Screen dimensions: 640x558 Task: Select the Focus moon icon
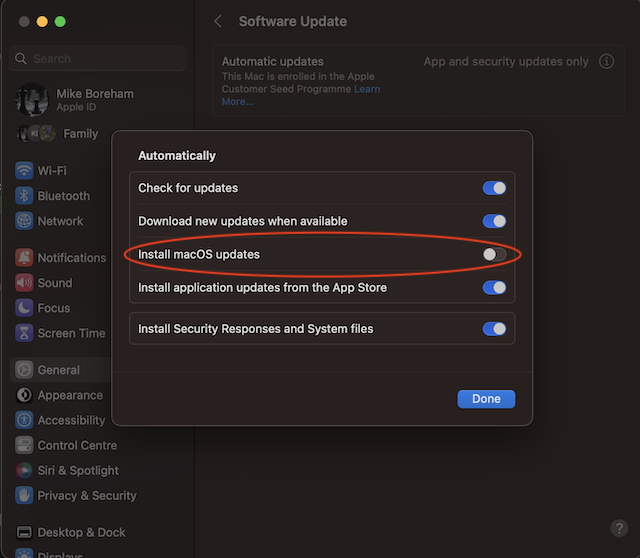[24, 308]
